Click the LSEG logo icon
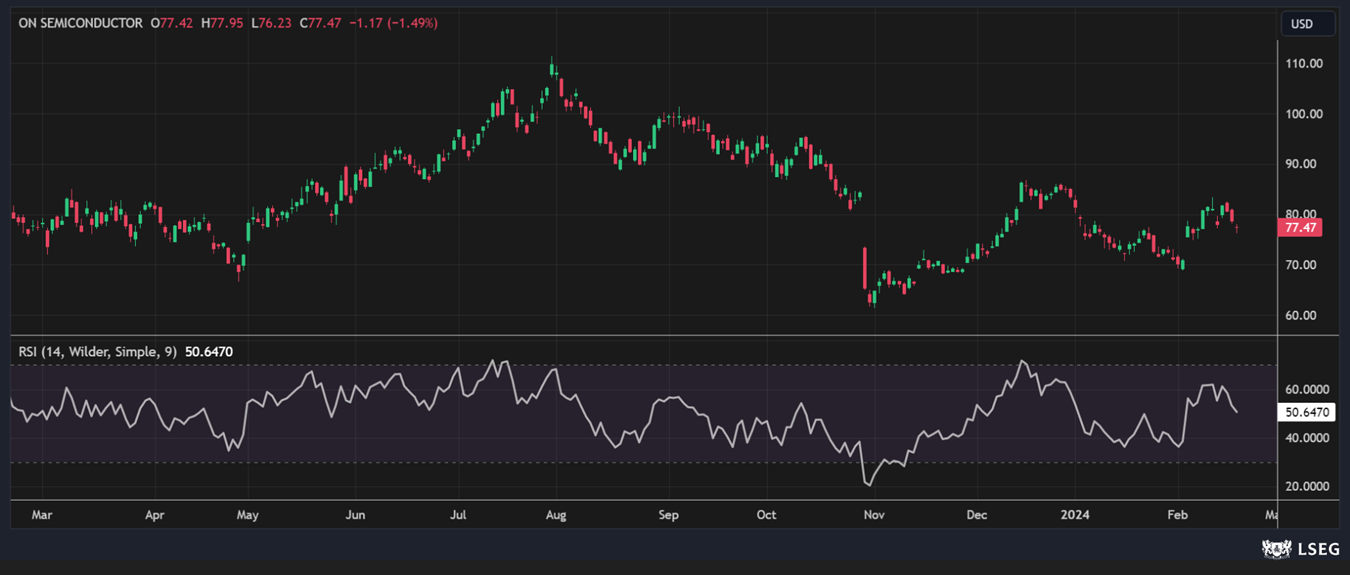 click(1275, 548)
